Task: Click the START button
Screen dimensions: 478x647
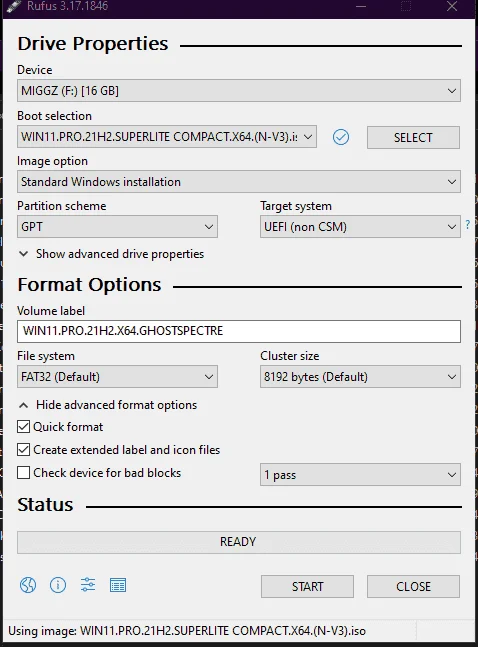Action: [x=307, y=586]
